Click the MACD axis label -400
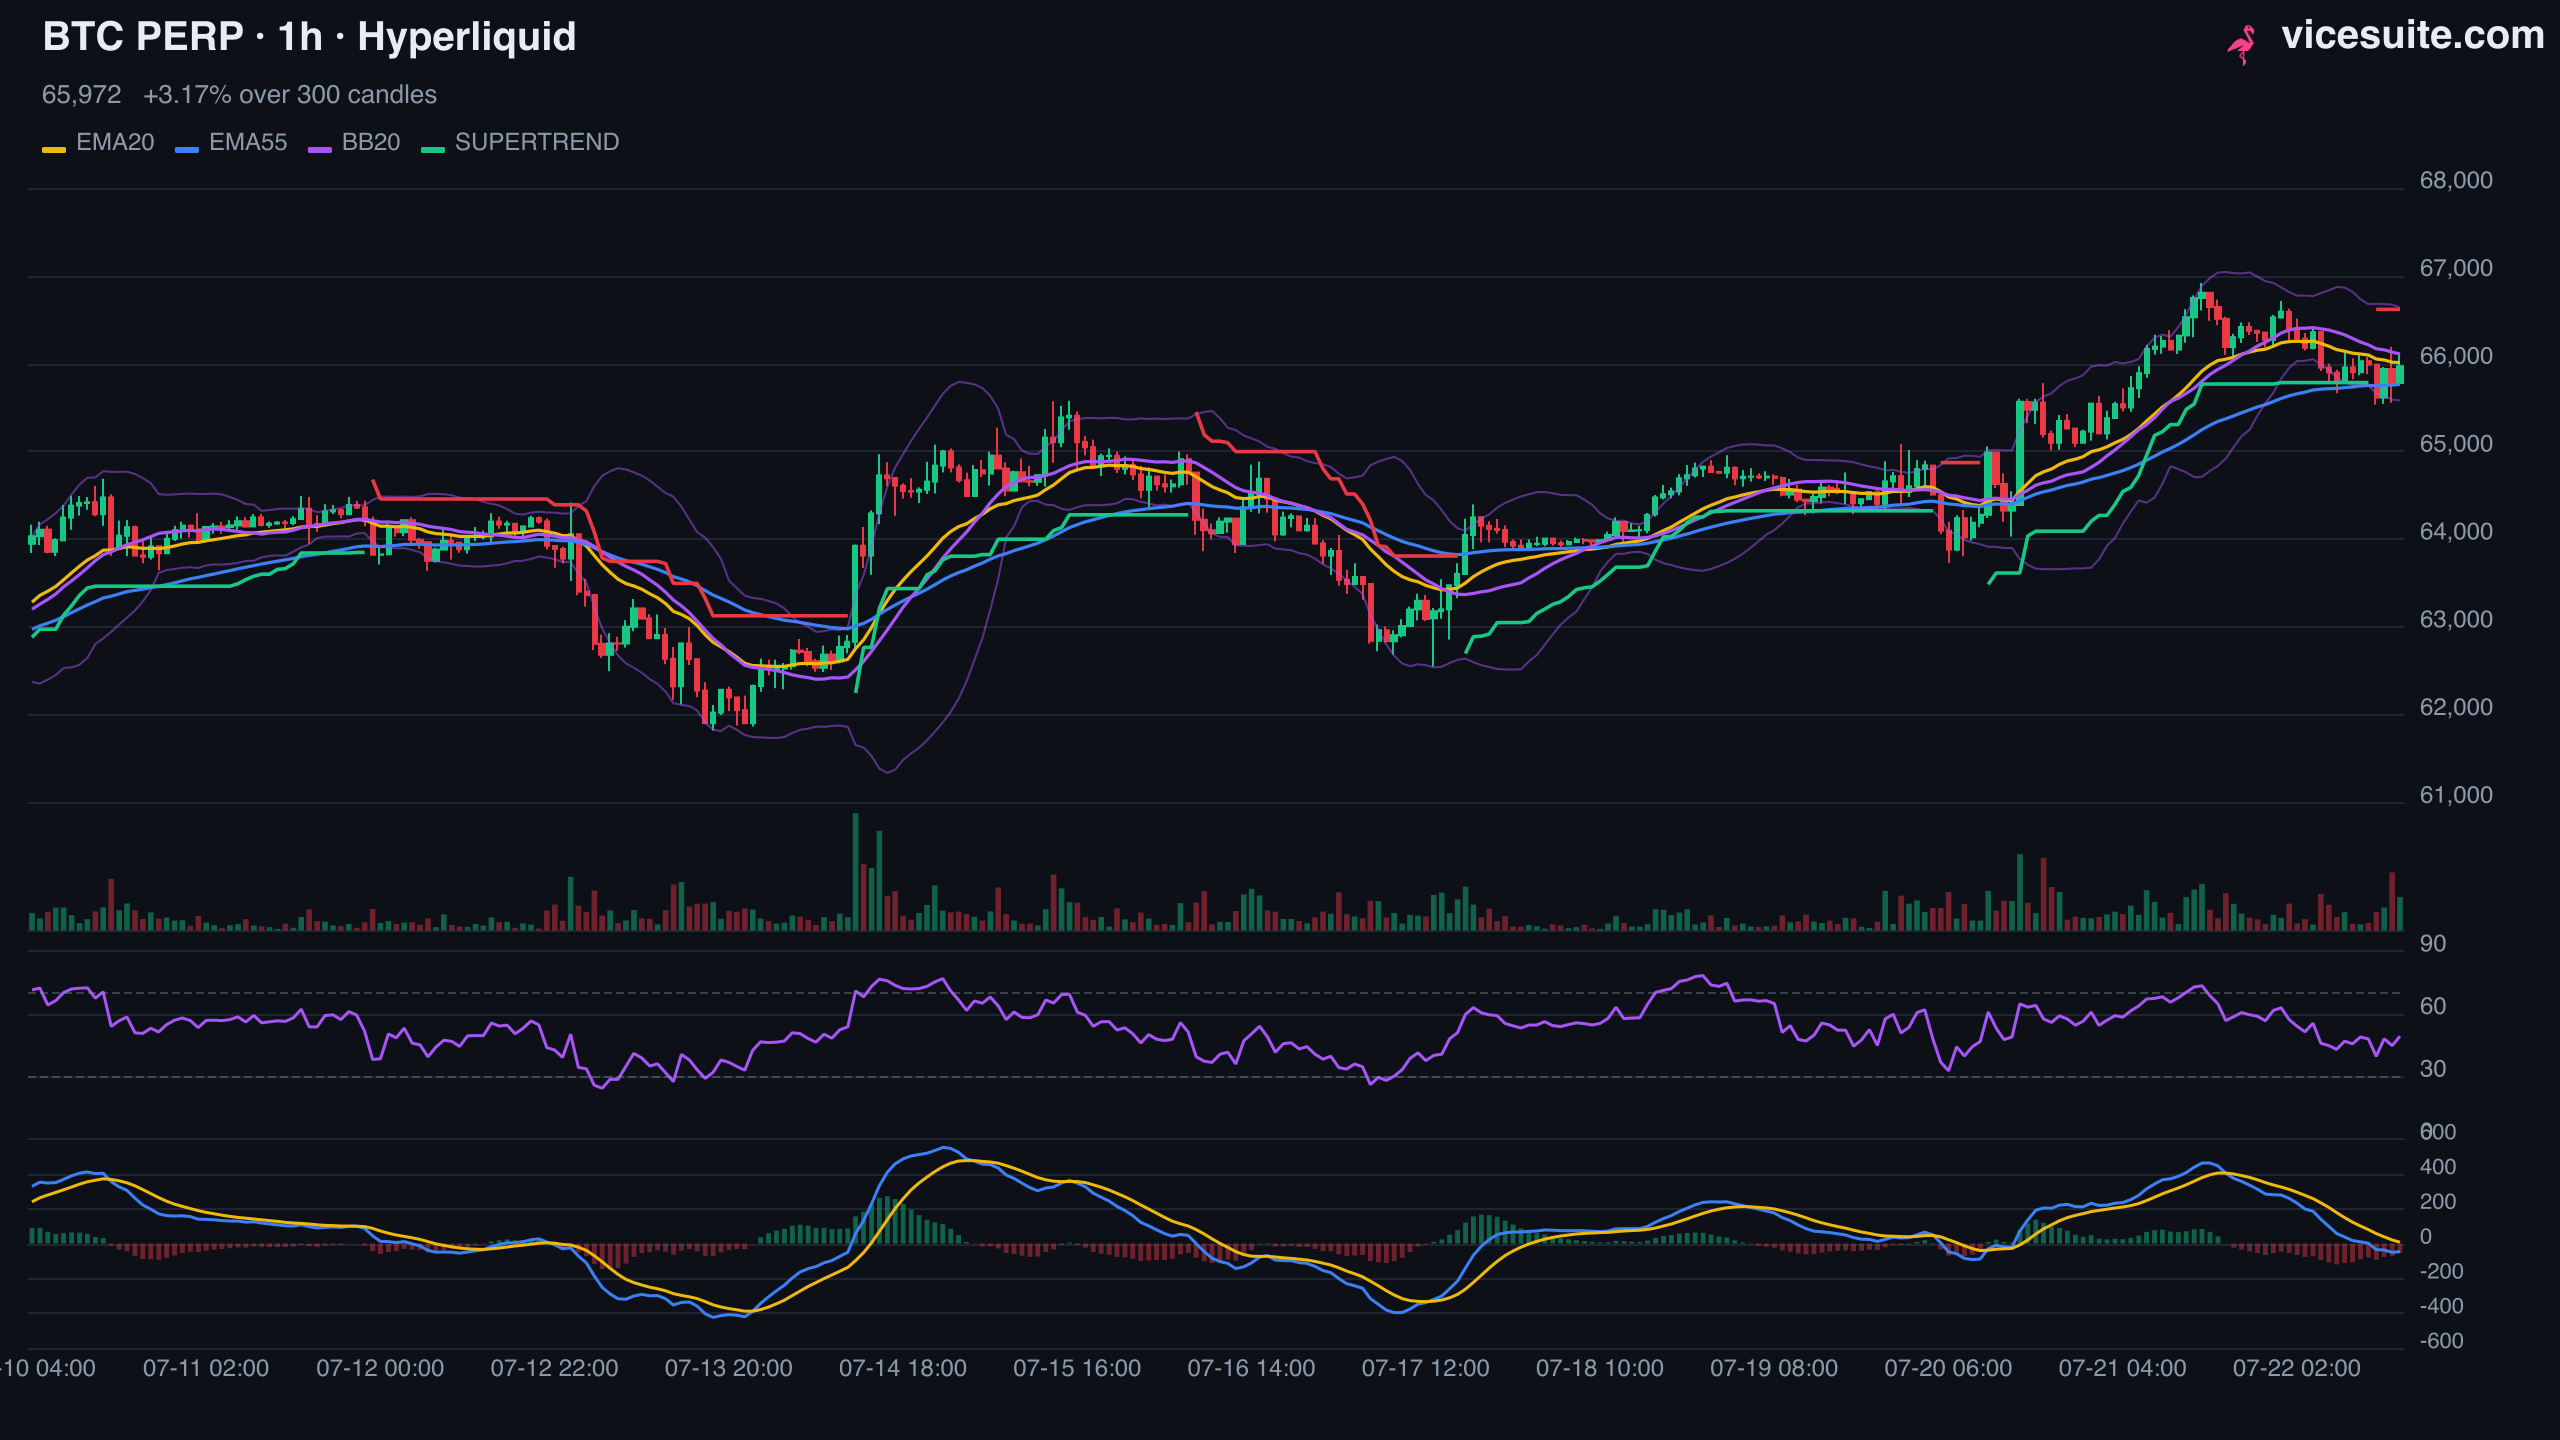 (x=2441, y=1306)
